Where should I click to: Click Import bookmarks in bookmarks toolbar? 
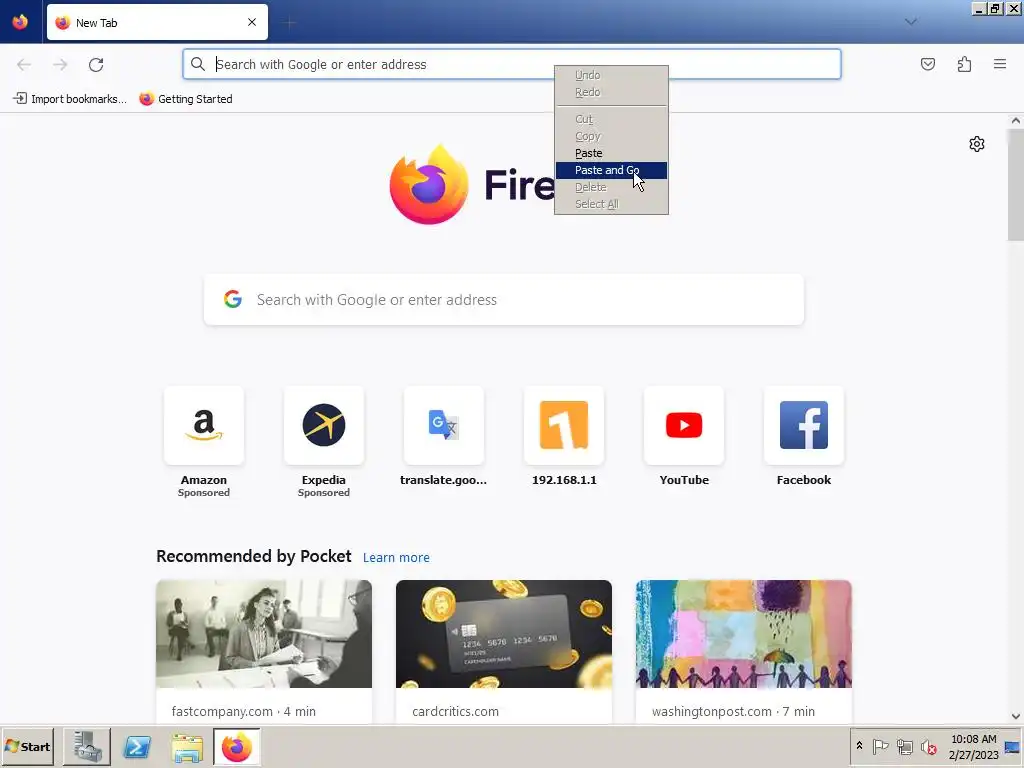70,99
